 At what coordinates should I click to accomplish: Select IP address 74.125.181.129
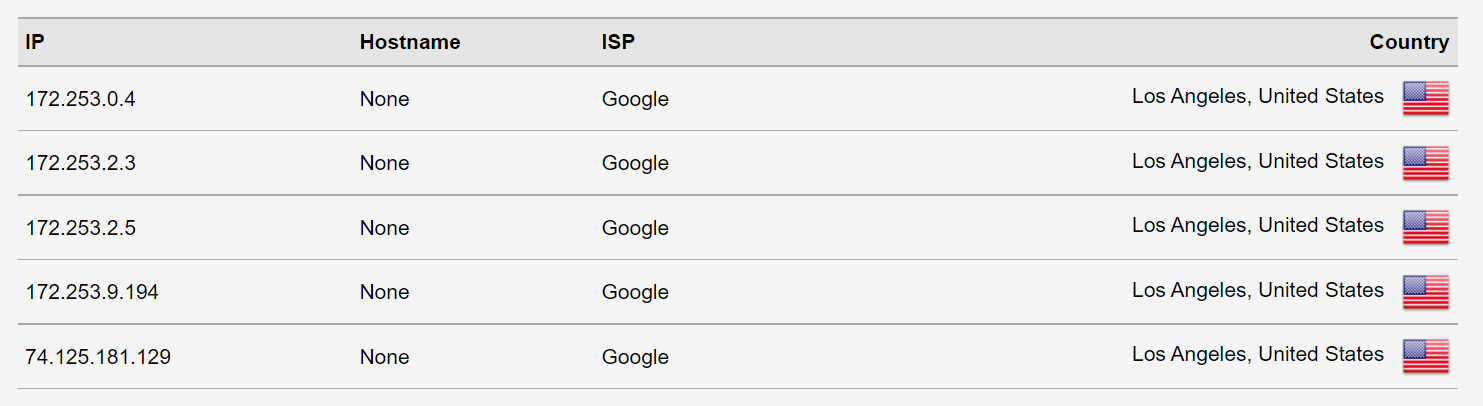coord(98,357)
